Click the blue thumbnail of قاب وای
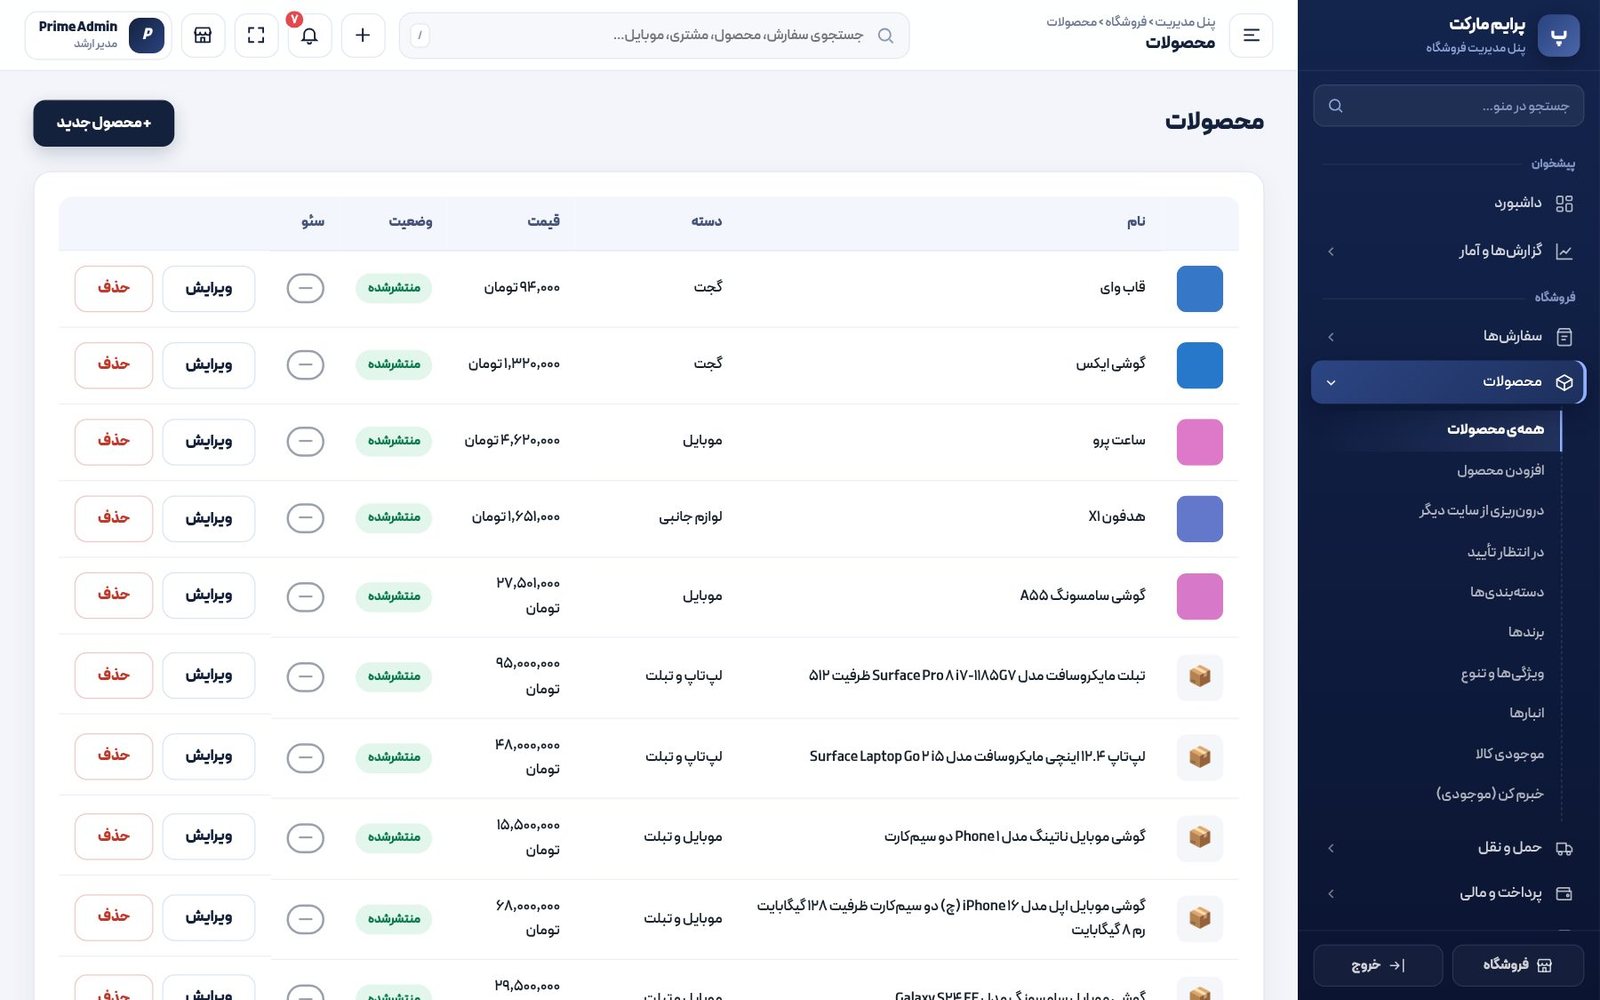 1200,289
